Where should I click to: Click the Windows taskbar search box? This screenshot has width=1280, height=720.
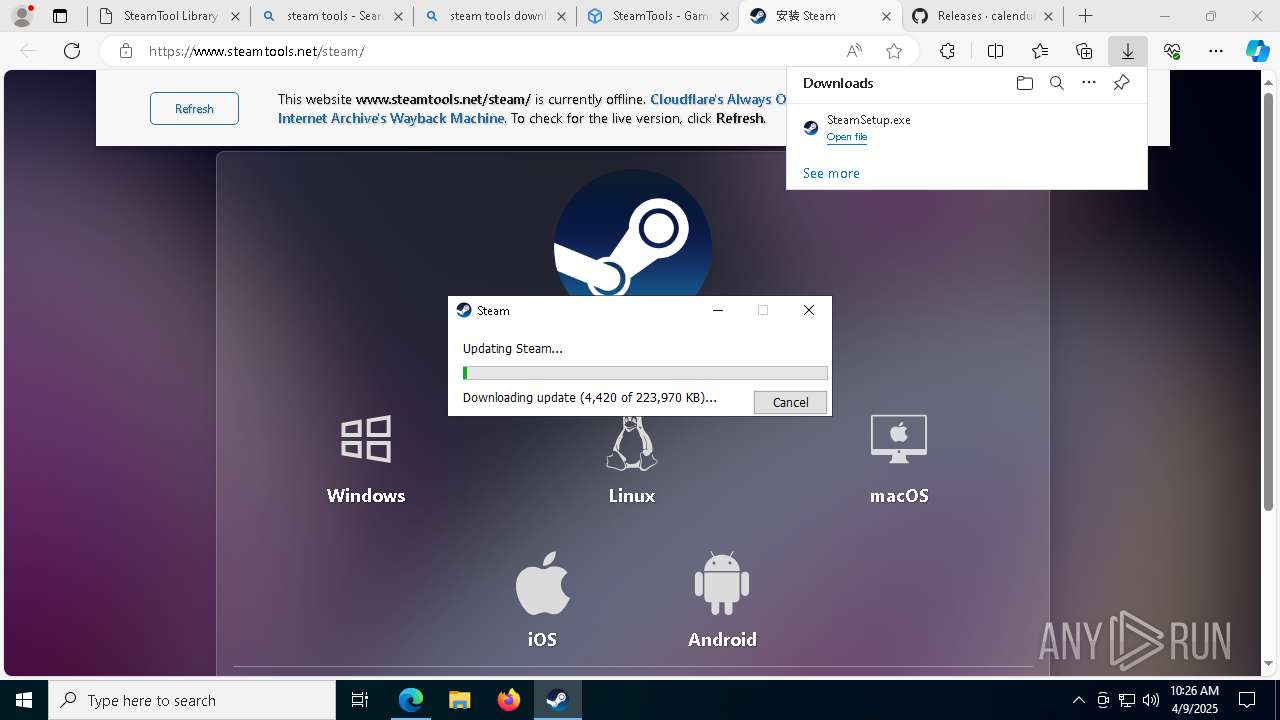point(192,700)
